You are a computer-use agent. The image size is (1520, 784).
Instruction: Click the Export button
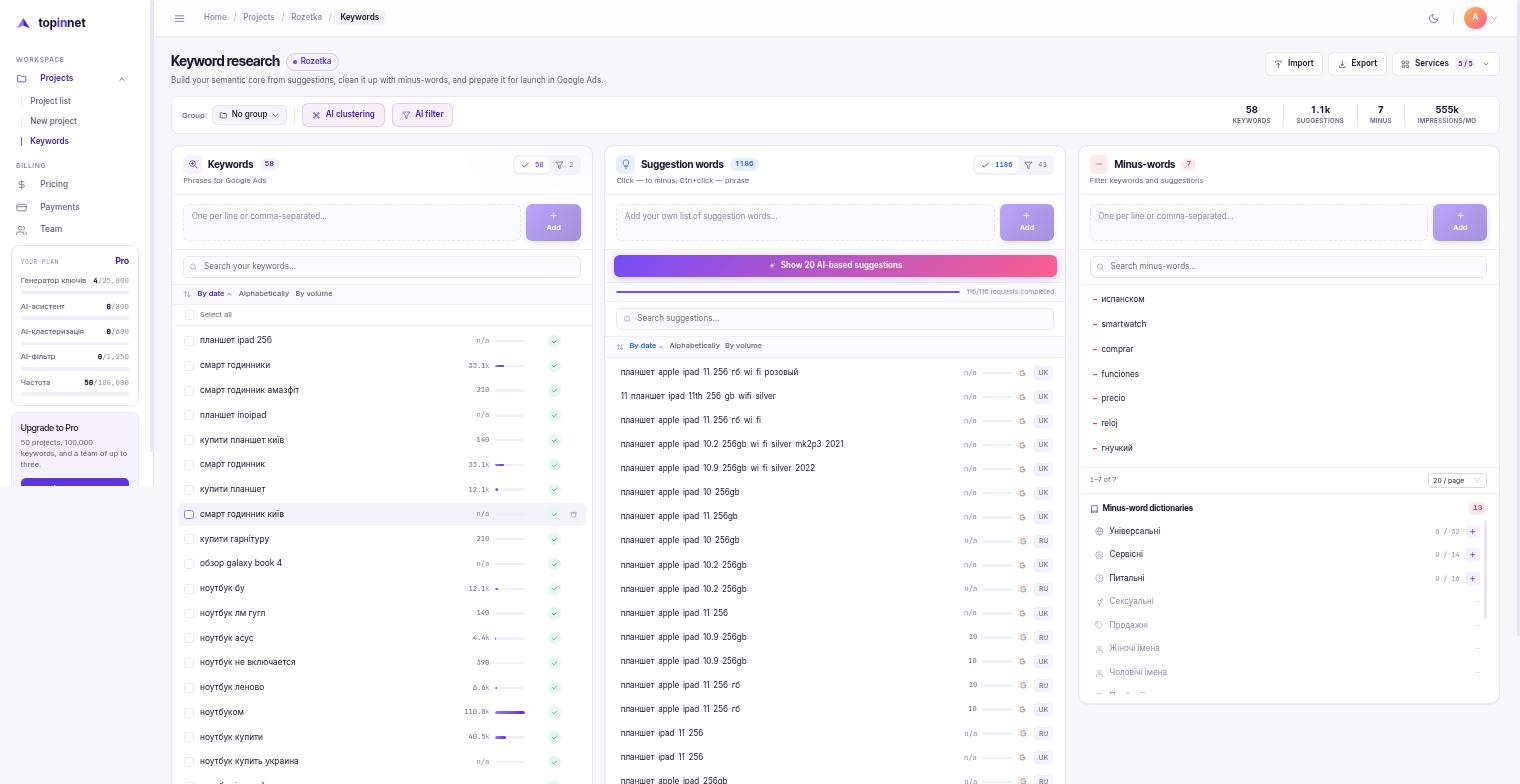pyautogui.click(x=1357, y=63)
